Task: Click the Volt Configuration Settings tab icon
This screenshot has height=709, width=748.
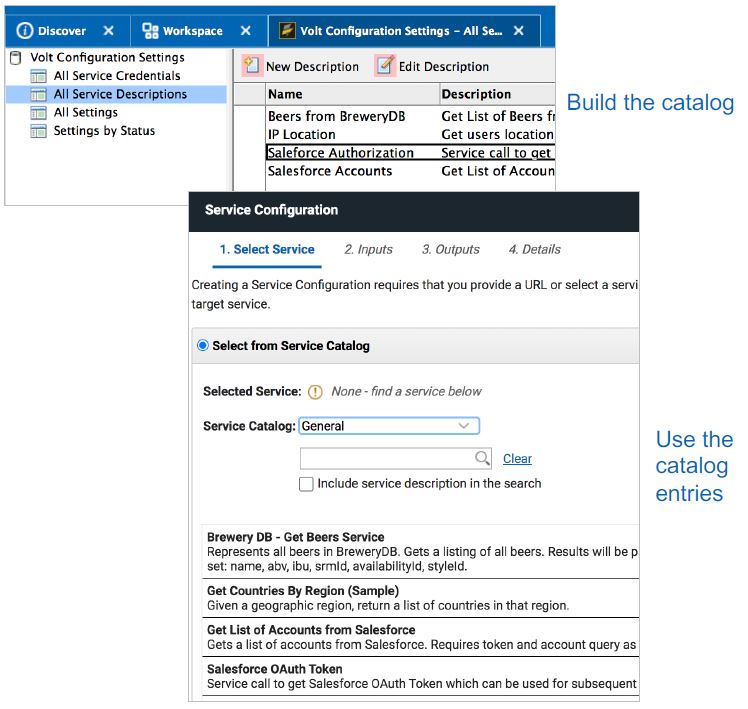Action: (x=287, y=31)
